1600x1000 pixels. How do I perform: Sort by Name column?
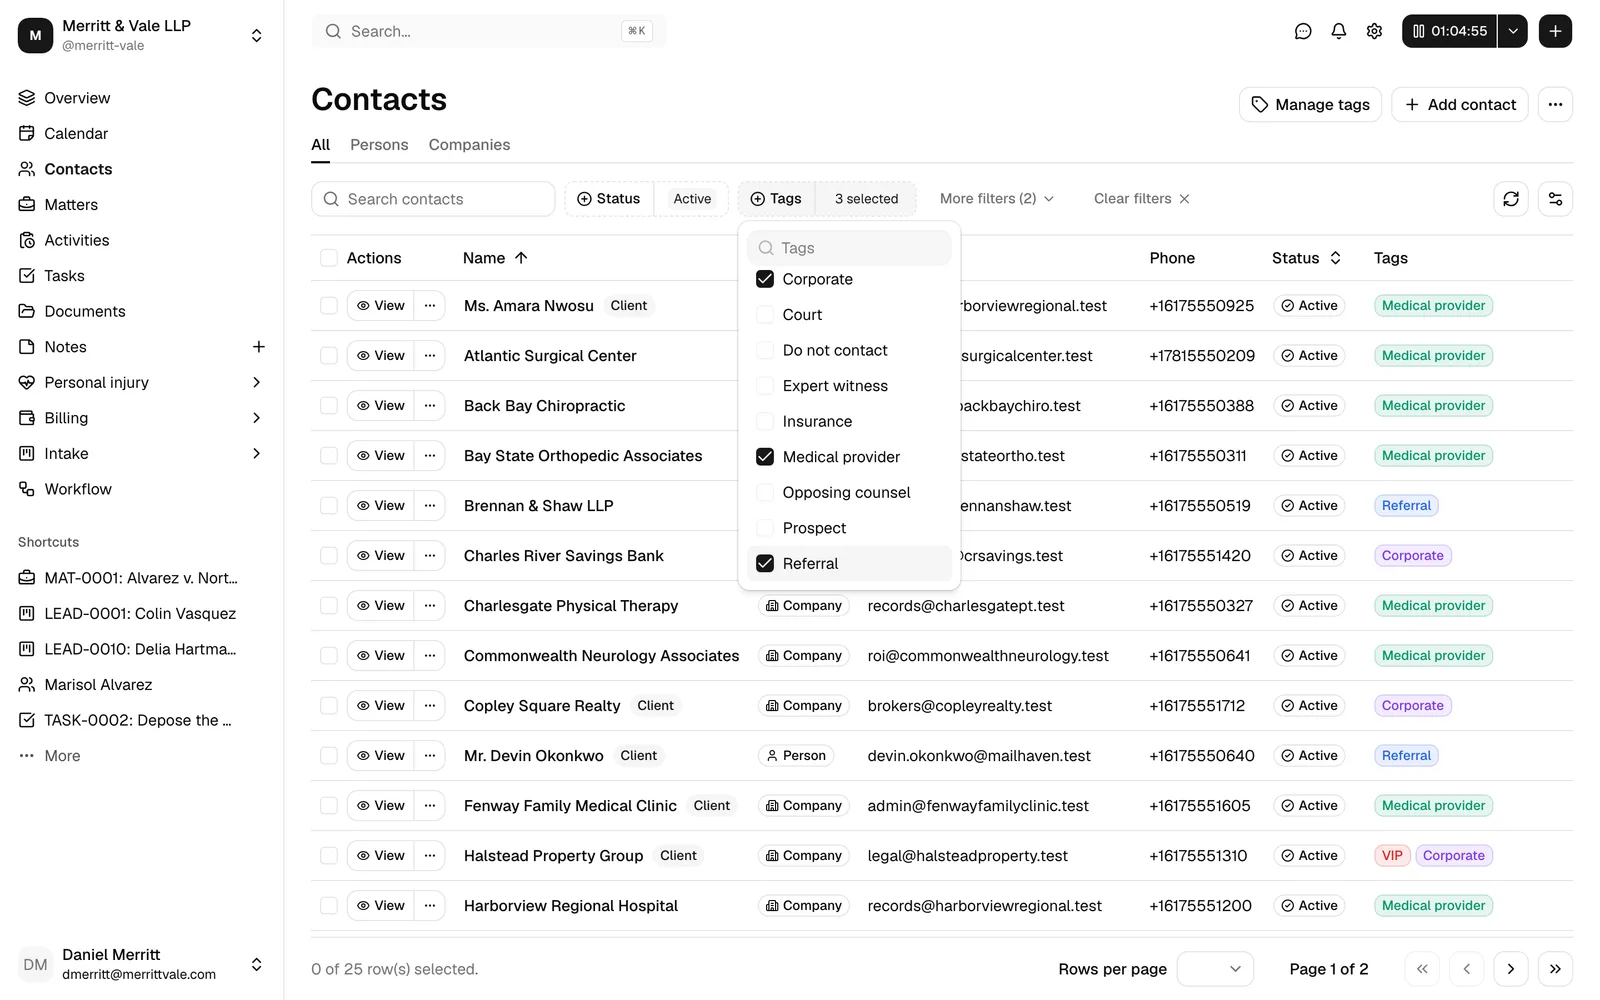(x=495, y=258)
